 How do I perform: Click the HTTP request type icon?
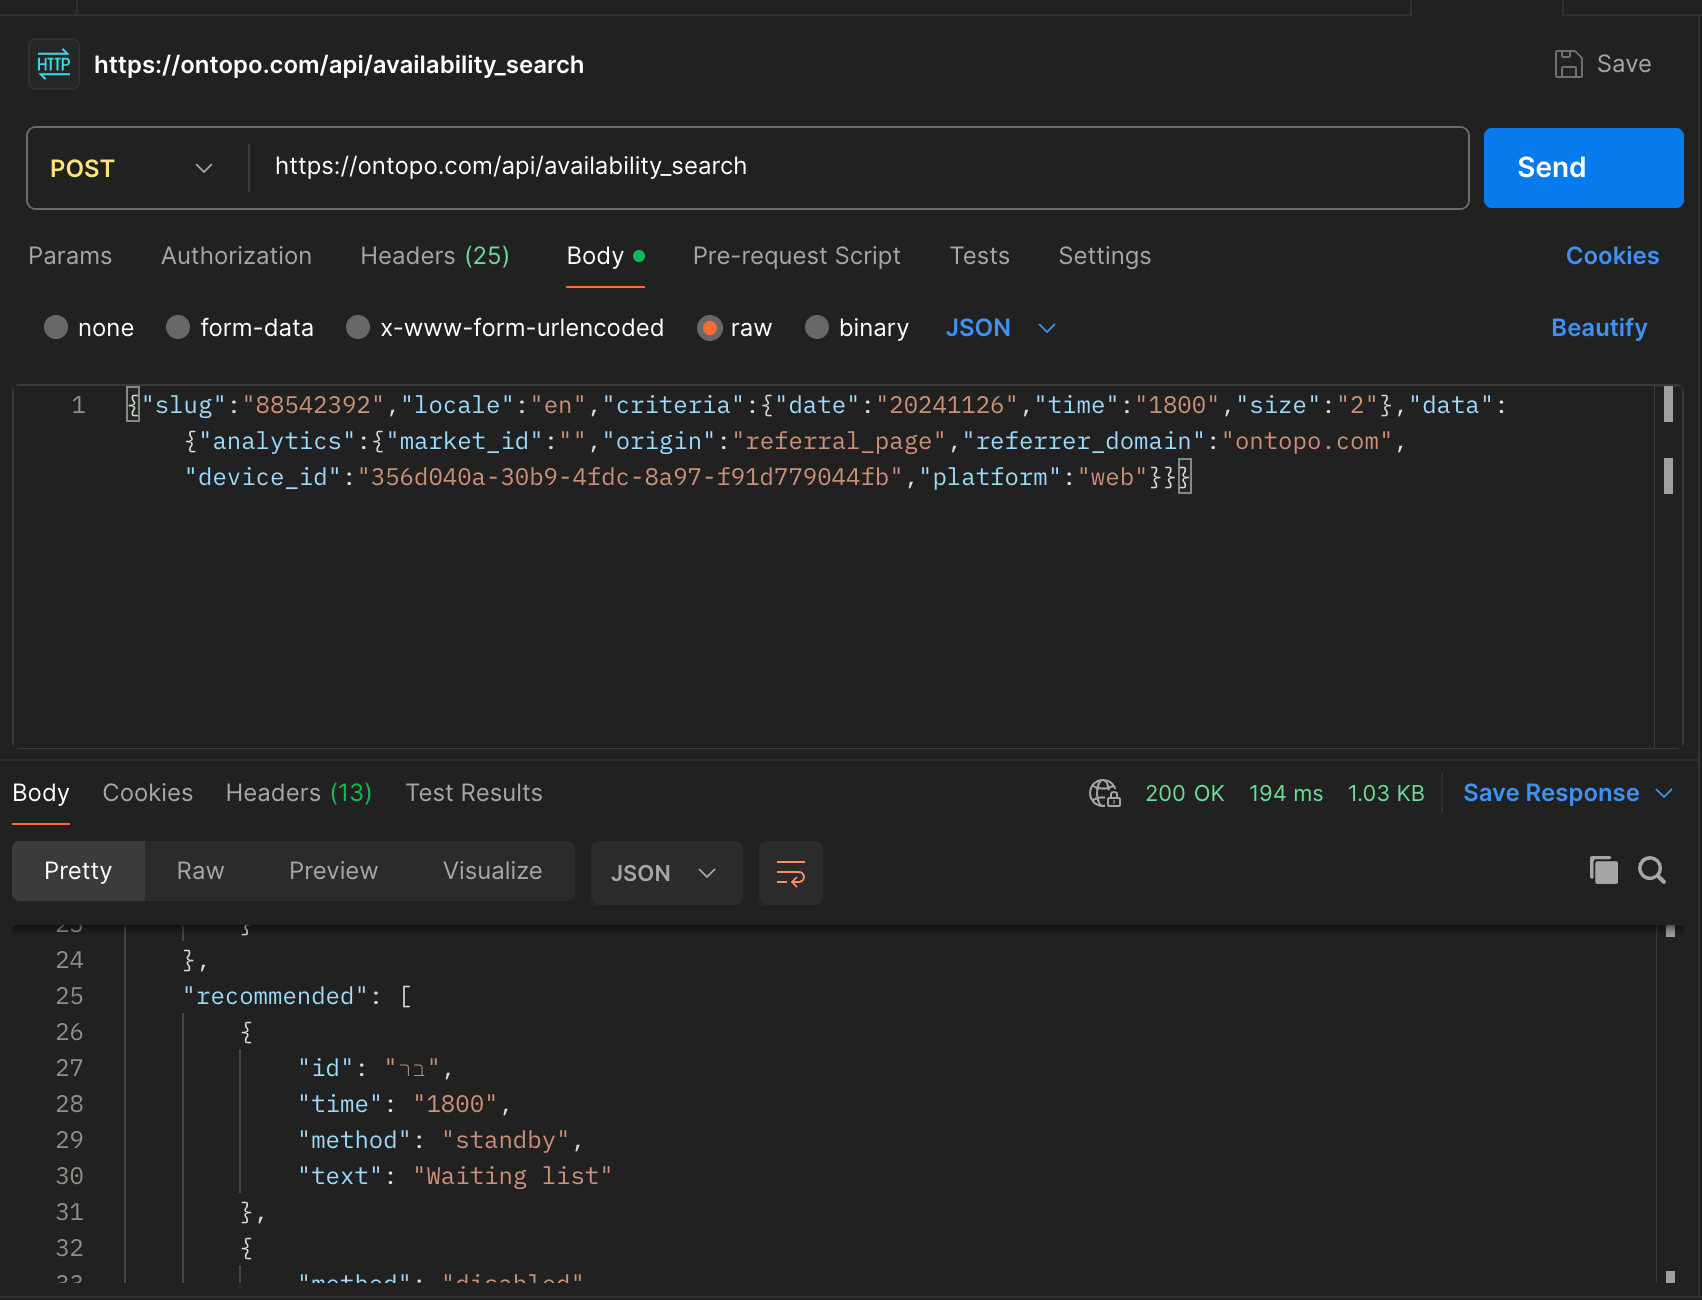[x=54, y=64]
